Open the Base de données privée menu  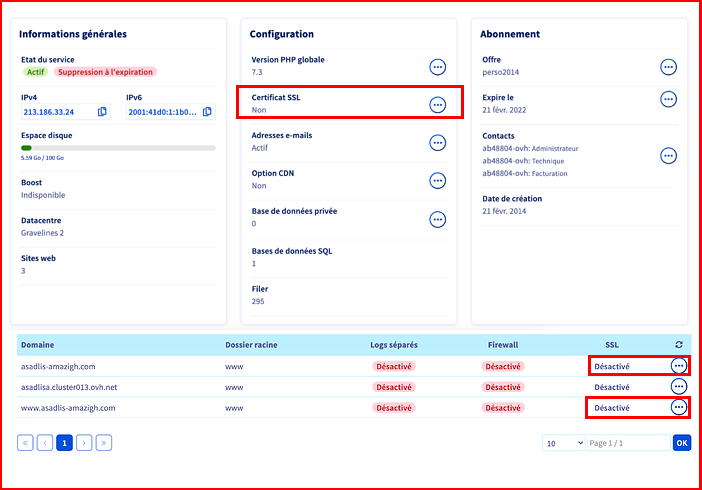pyautogui.click(x=437, y=219)
